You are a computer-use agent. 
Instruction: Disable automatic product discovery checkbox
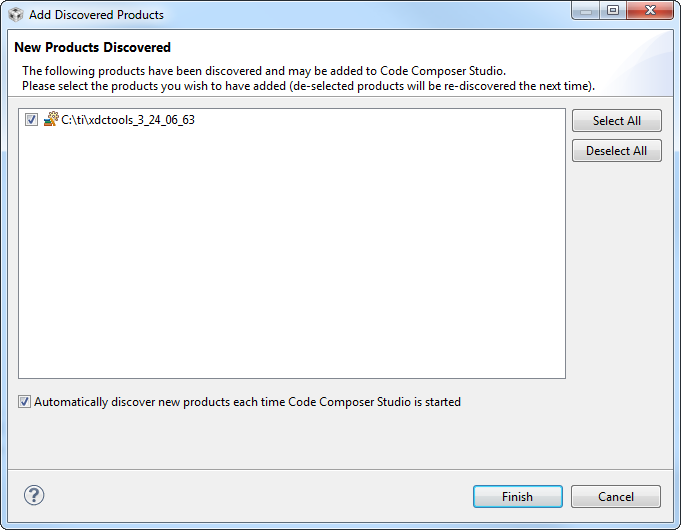pyautogui.click(x=24, y=402)
